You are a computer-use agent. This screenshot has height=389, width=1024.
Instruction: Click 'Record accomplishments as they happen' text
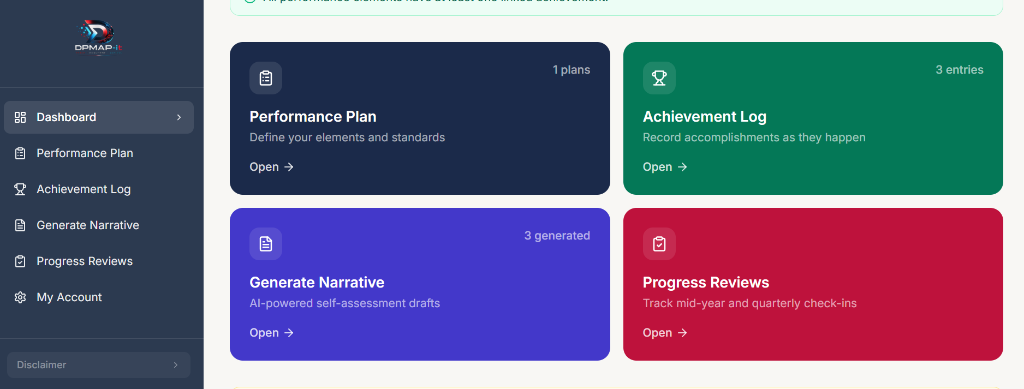[754, 138]
